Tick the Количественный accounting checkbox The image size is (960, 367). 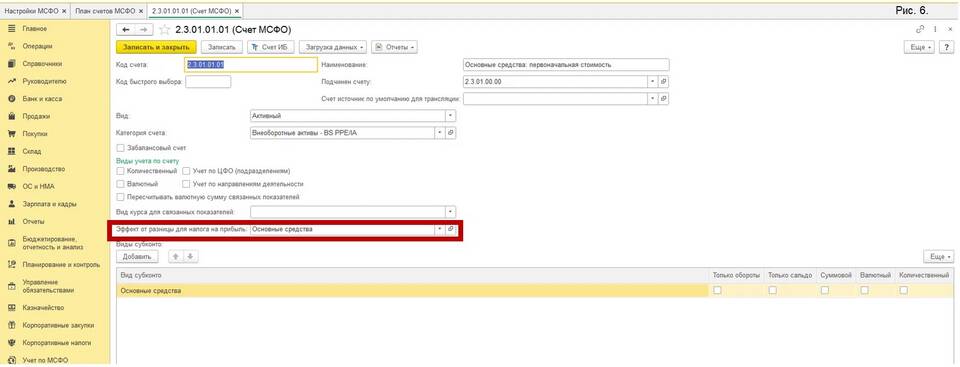pos(120,171)
